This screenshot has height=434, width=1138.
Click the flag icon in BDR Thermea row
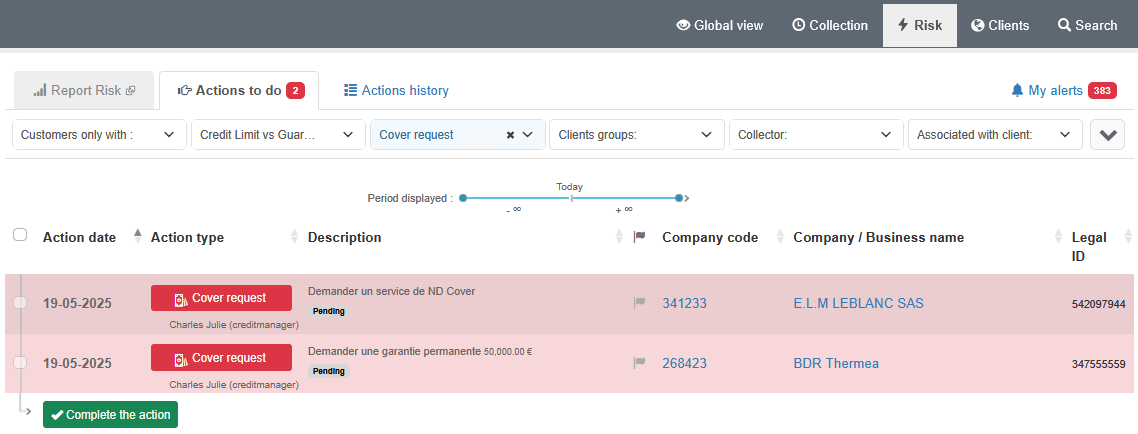click(639, 363)
